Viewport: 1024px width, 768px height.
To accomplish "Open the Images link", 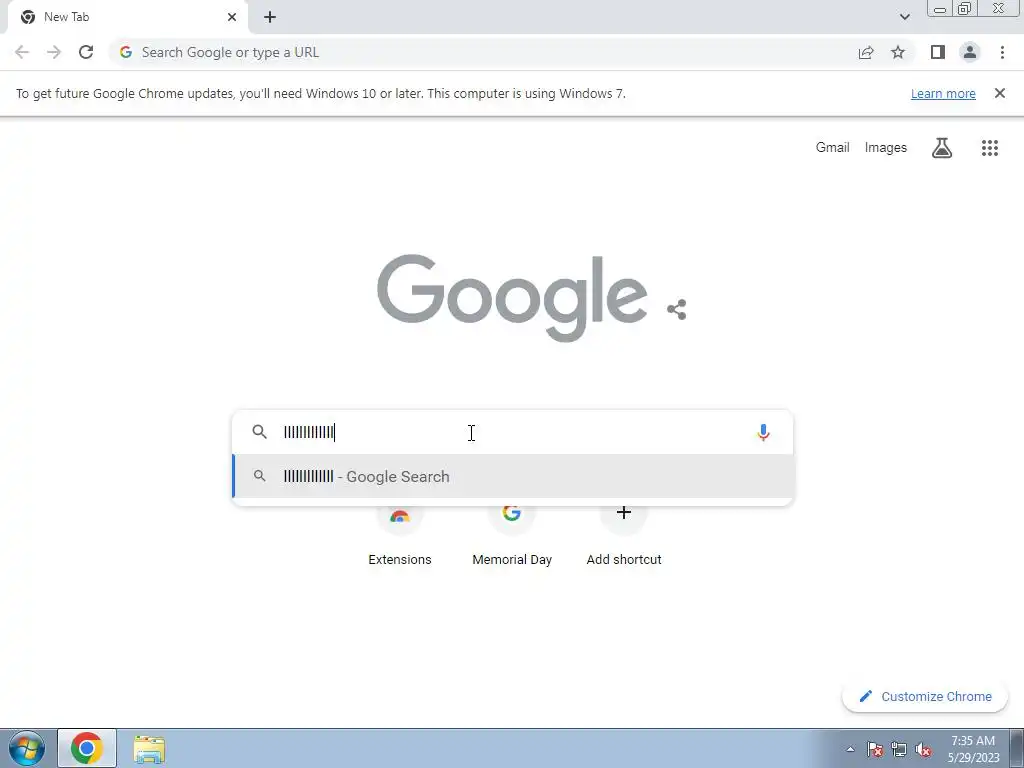I will pyautogui.click(x=886, y=148).
